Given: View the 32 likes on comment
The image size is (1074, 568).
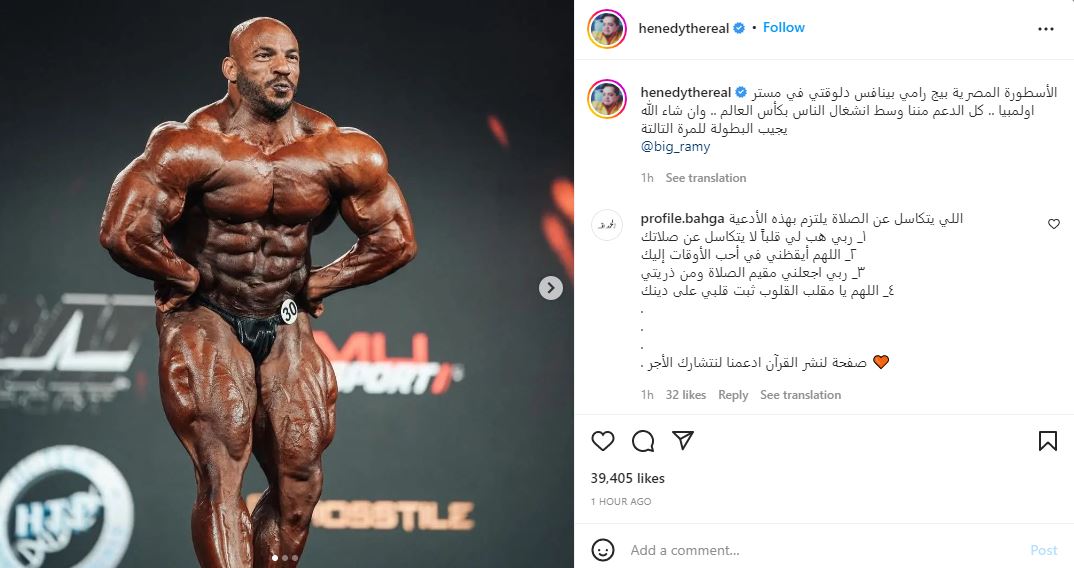Looking at the screenshot, I should pyautogui.click(x=686, y=395).
